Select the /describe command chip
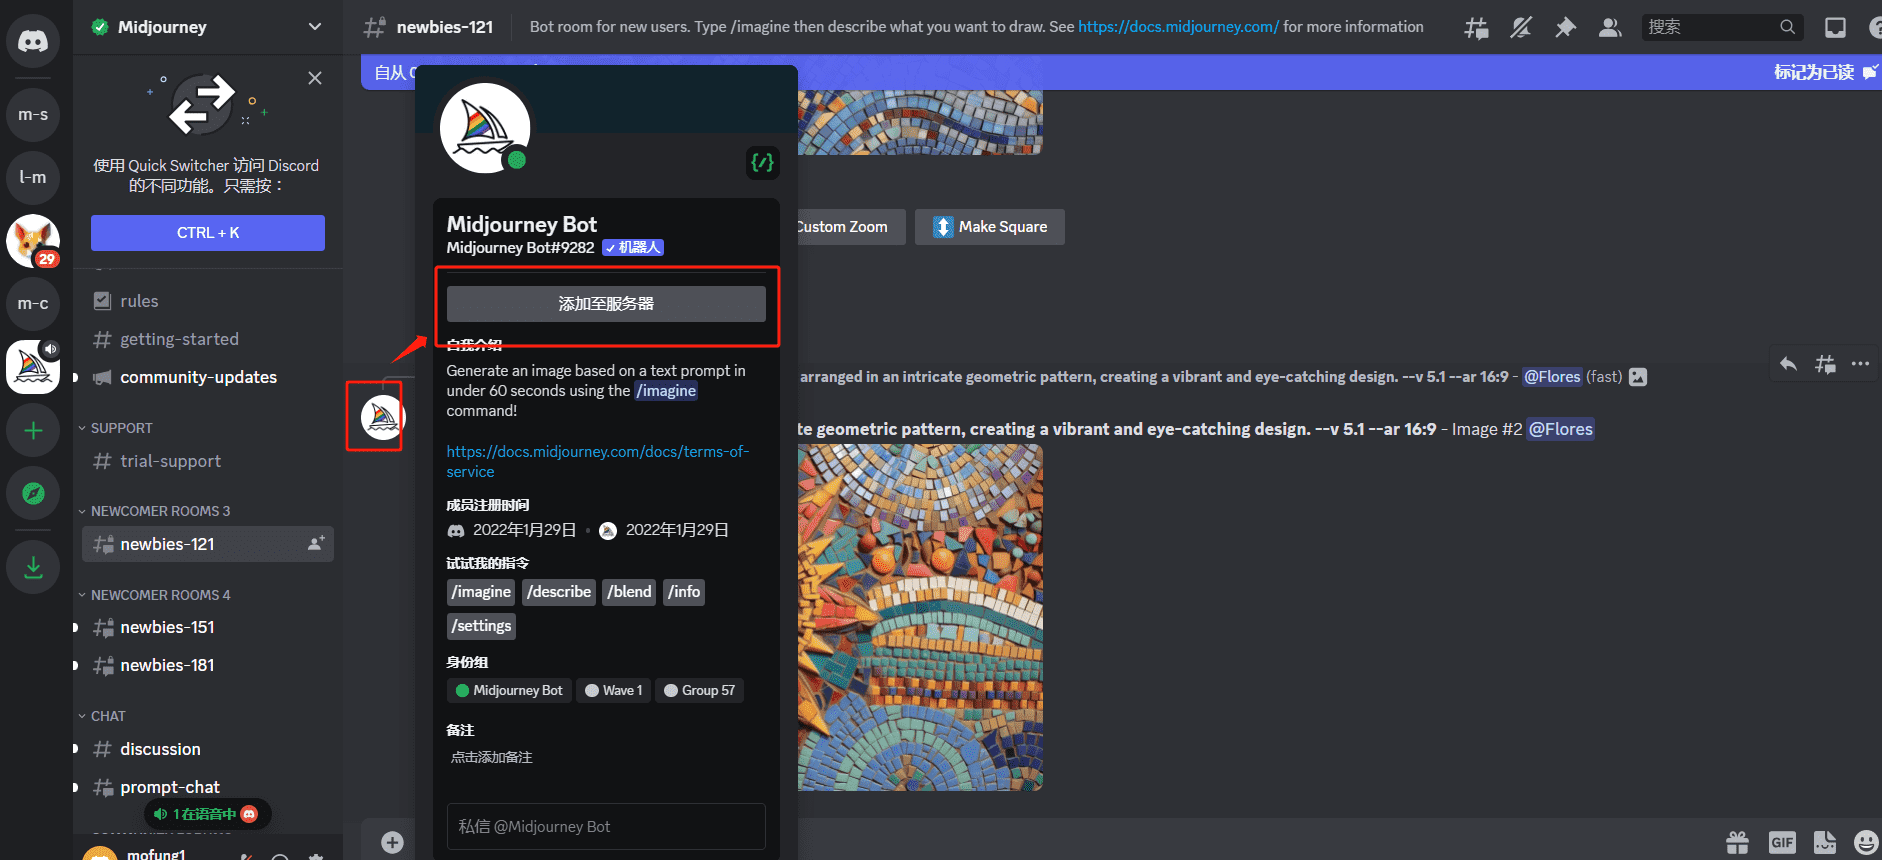Screen dimensions: 1882x860 [x=559, y=592]
